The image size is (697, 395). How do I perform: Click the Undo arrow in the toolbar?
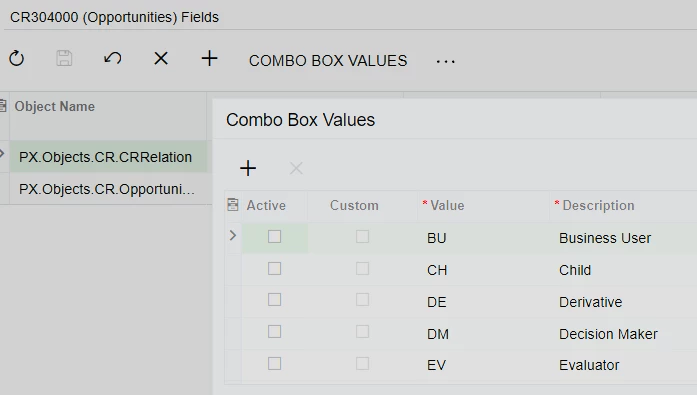pyautogui.click(x=112, y=58)
